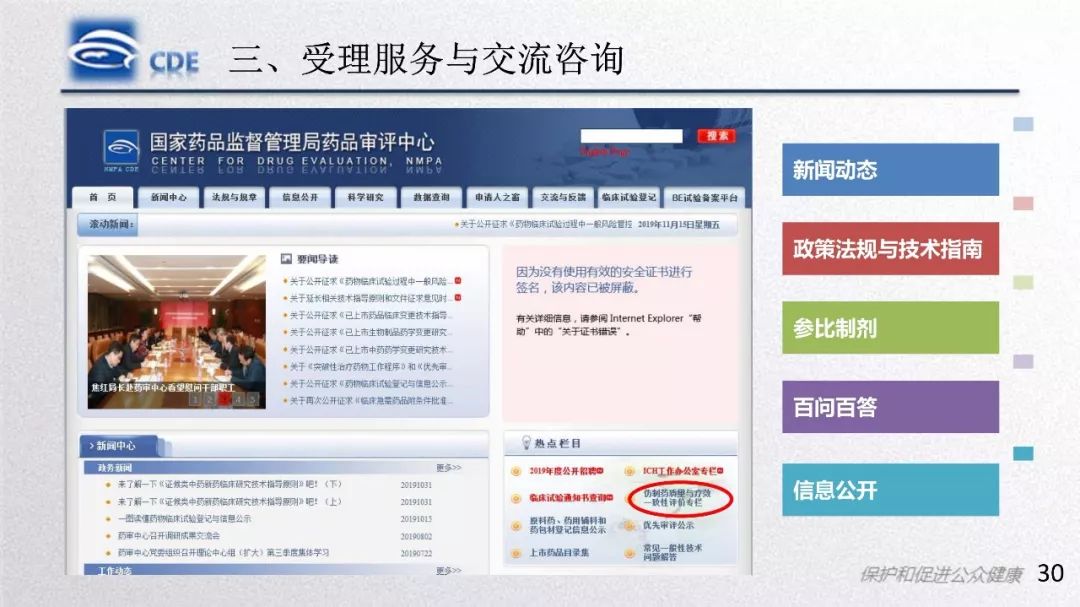This screenshot has width=1080, height=607.
Task: Open the 优先审评公示 hot link
Action: coord(668,526)
